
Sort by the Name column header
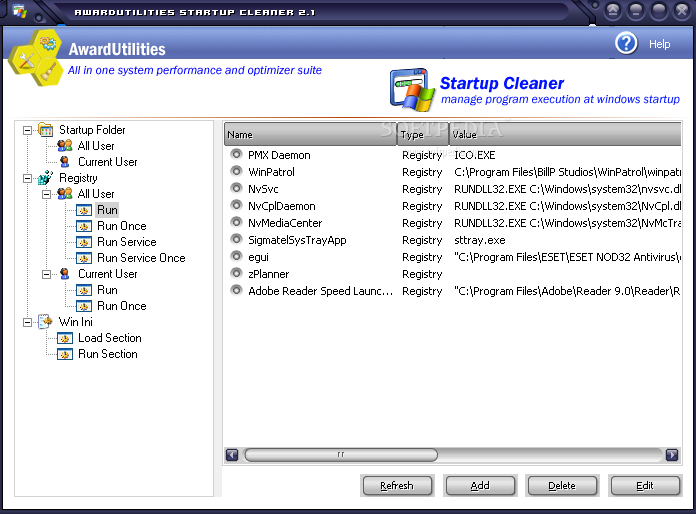point(310,134)
